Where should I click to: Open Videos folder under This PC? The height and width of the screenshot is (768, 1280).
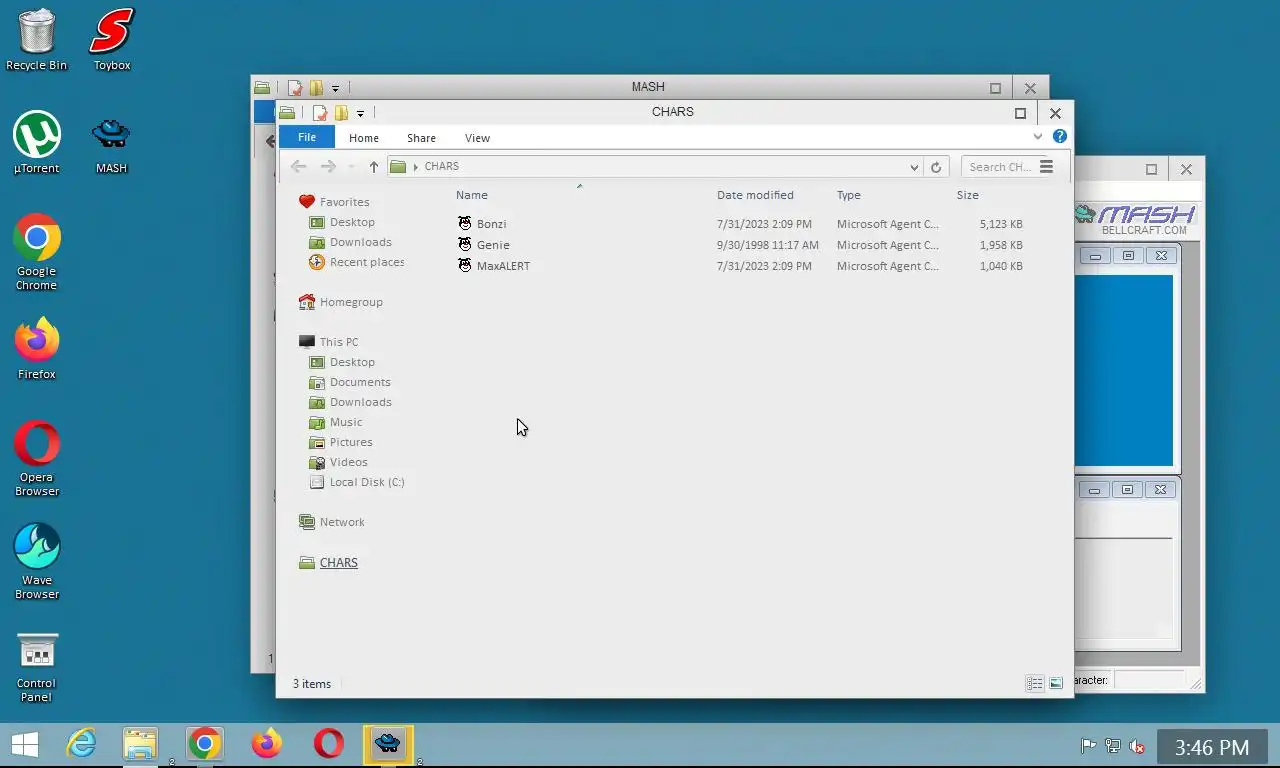pyautogui.click(x=349, y=462)
